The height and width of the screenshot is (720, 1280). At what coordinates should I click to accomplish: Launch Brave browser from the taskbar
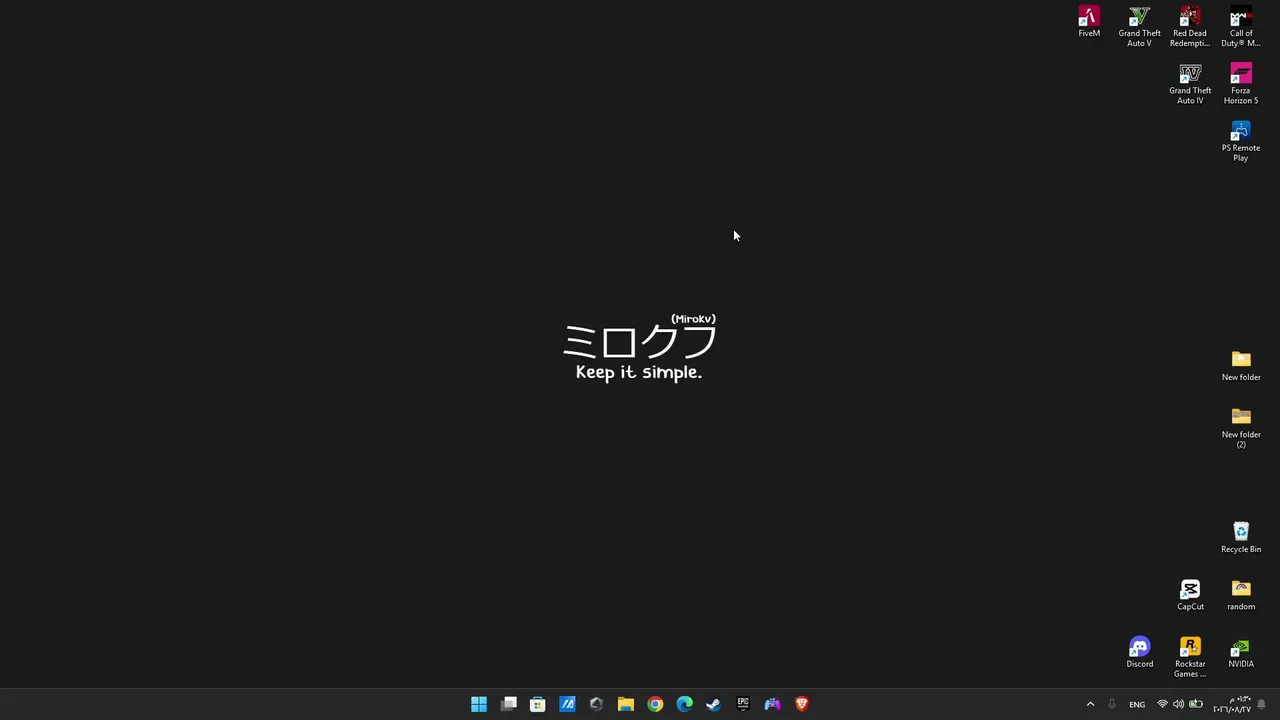tap(801, 704)
